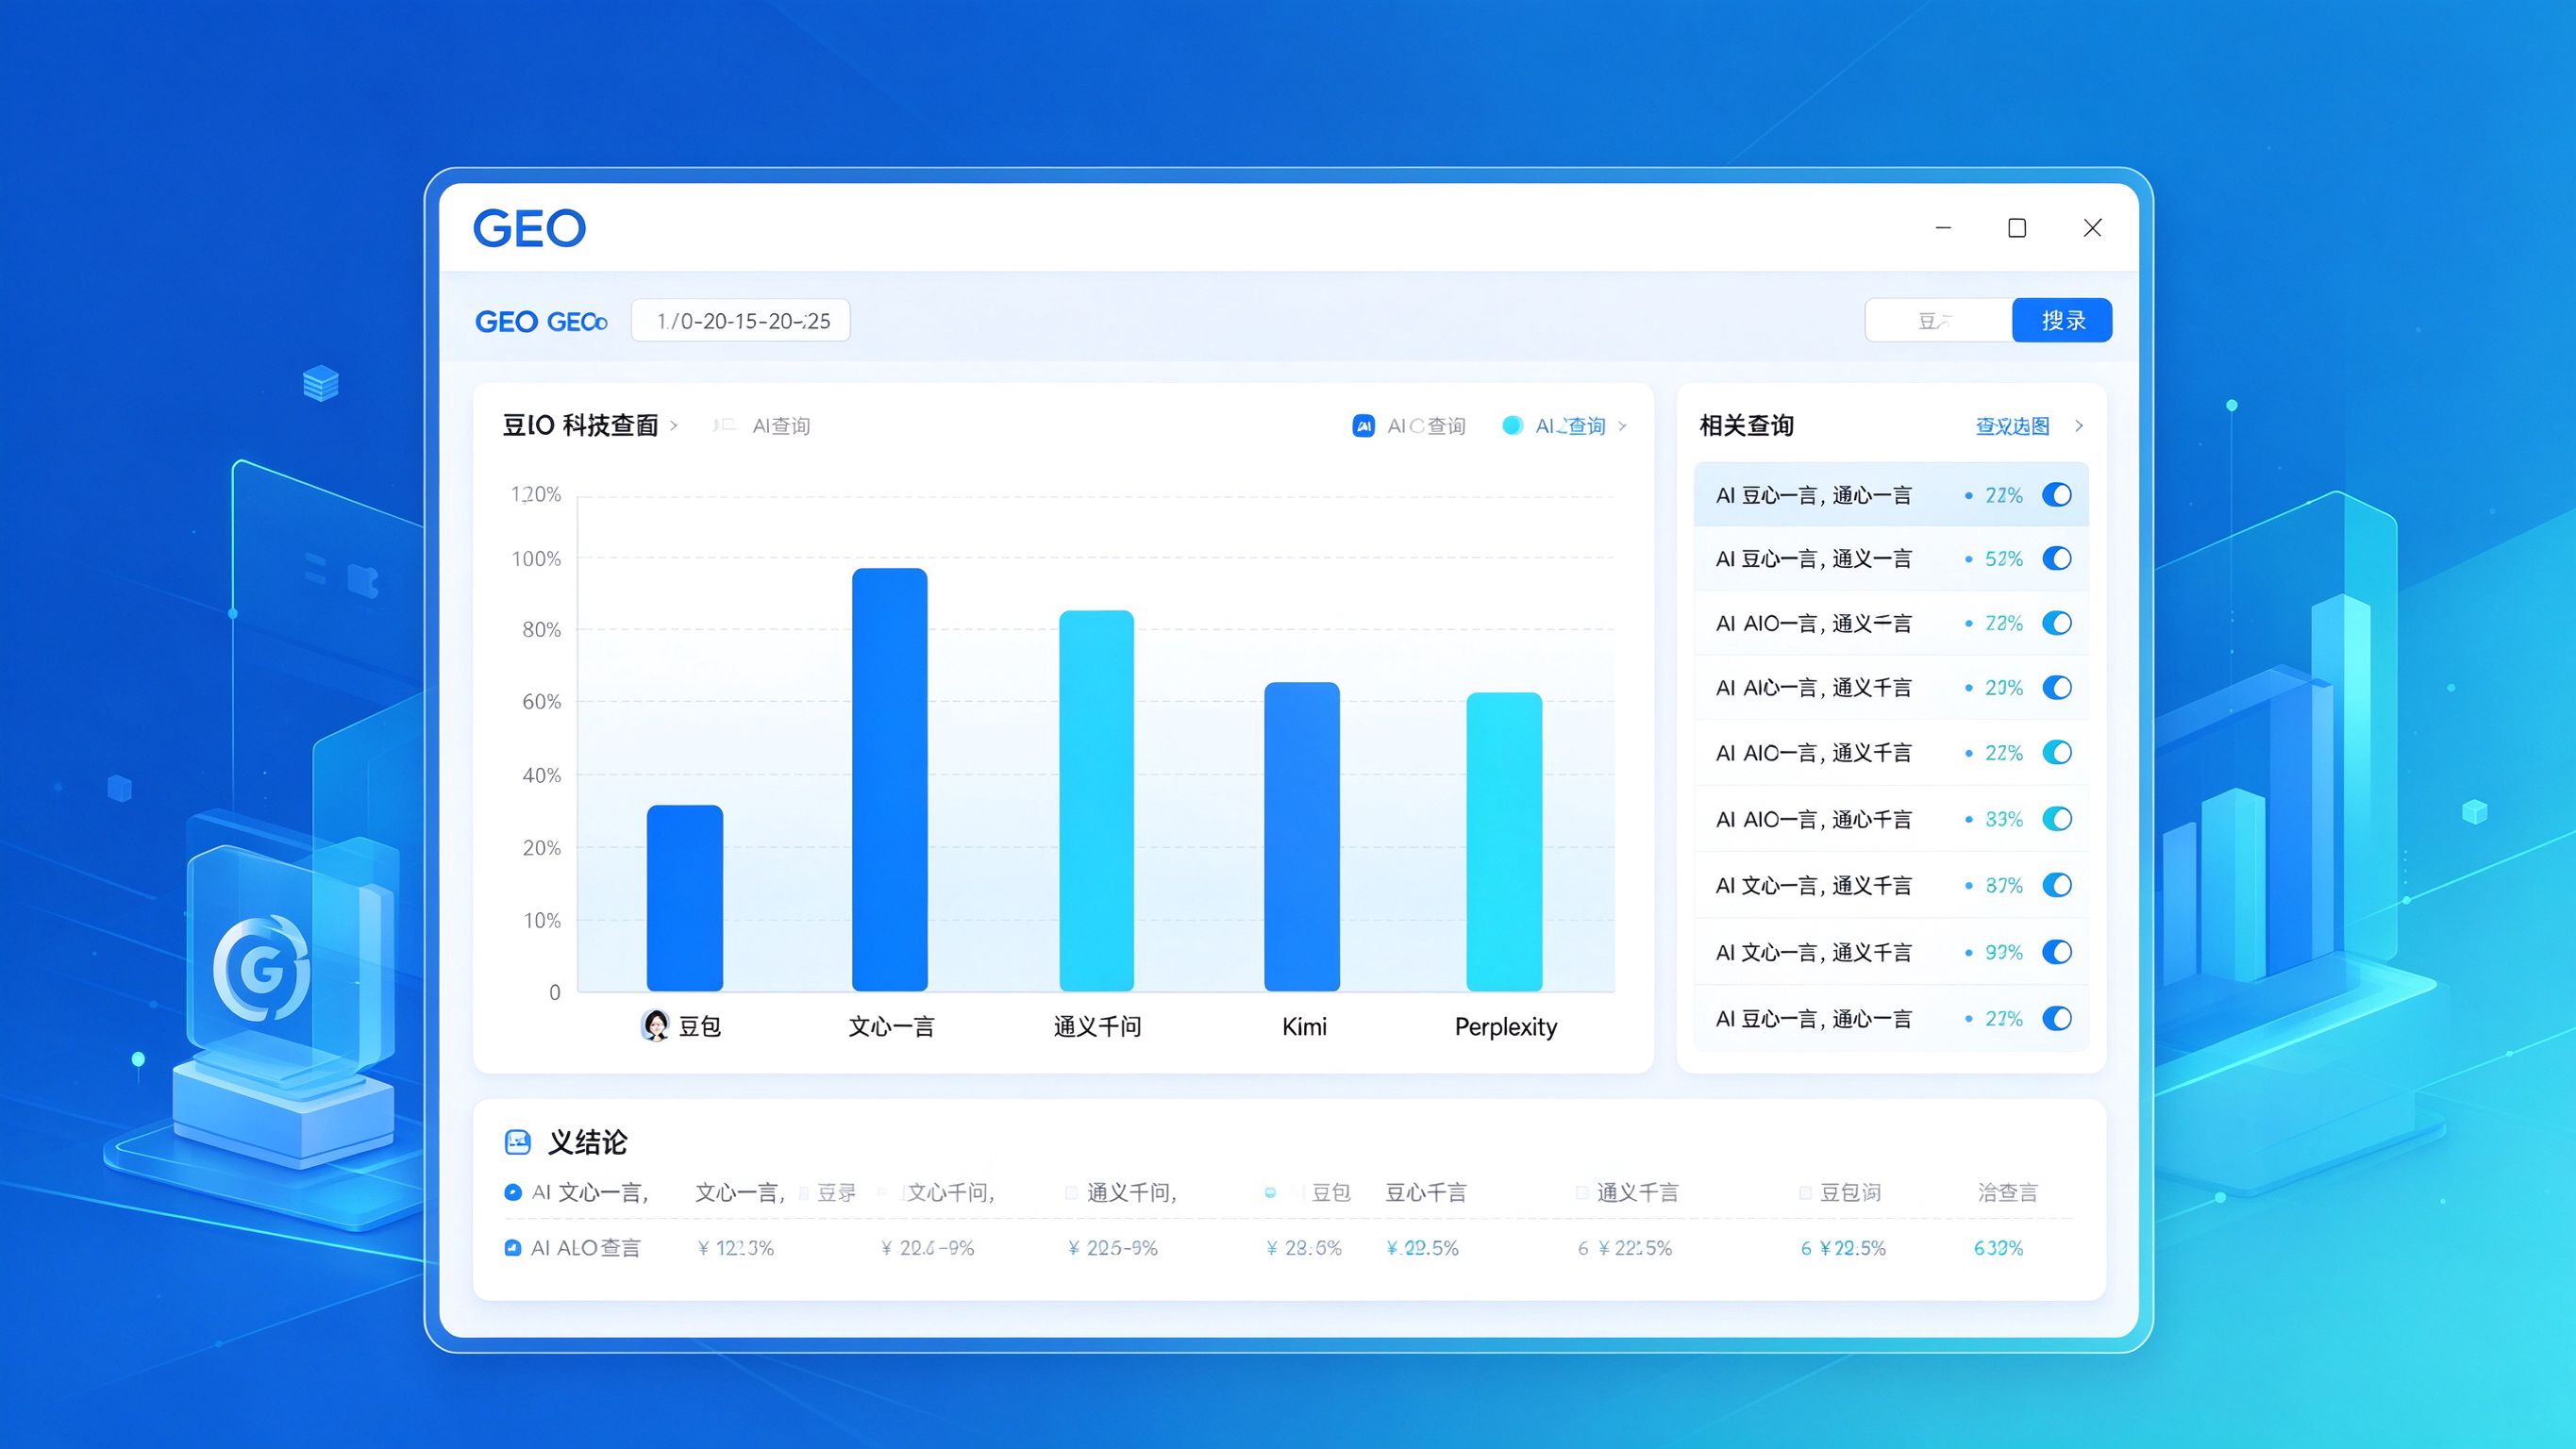Maximize the GEO window
The height and width of the screenshot is (1449, 2576).
coord(2017,228)
